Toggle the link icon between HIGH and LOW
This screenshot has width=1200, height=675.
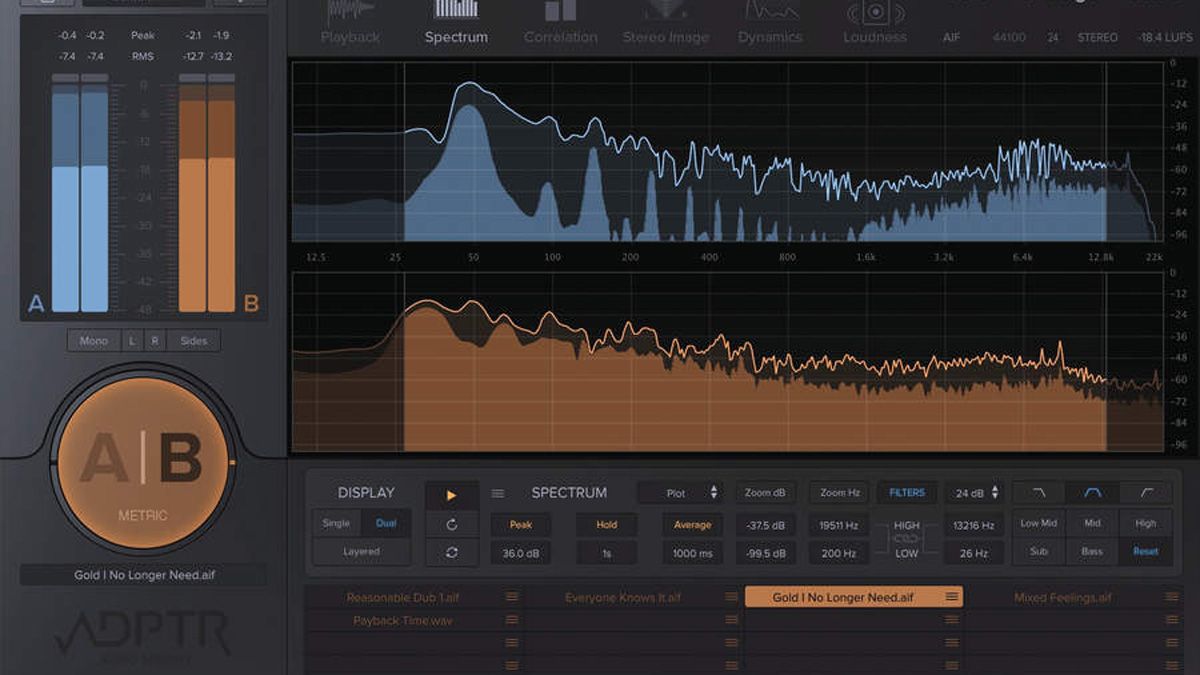coord(906,539)
